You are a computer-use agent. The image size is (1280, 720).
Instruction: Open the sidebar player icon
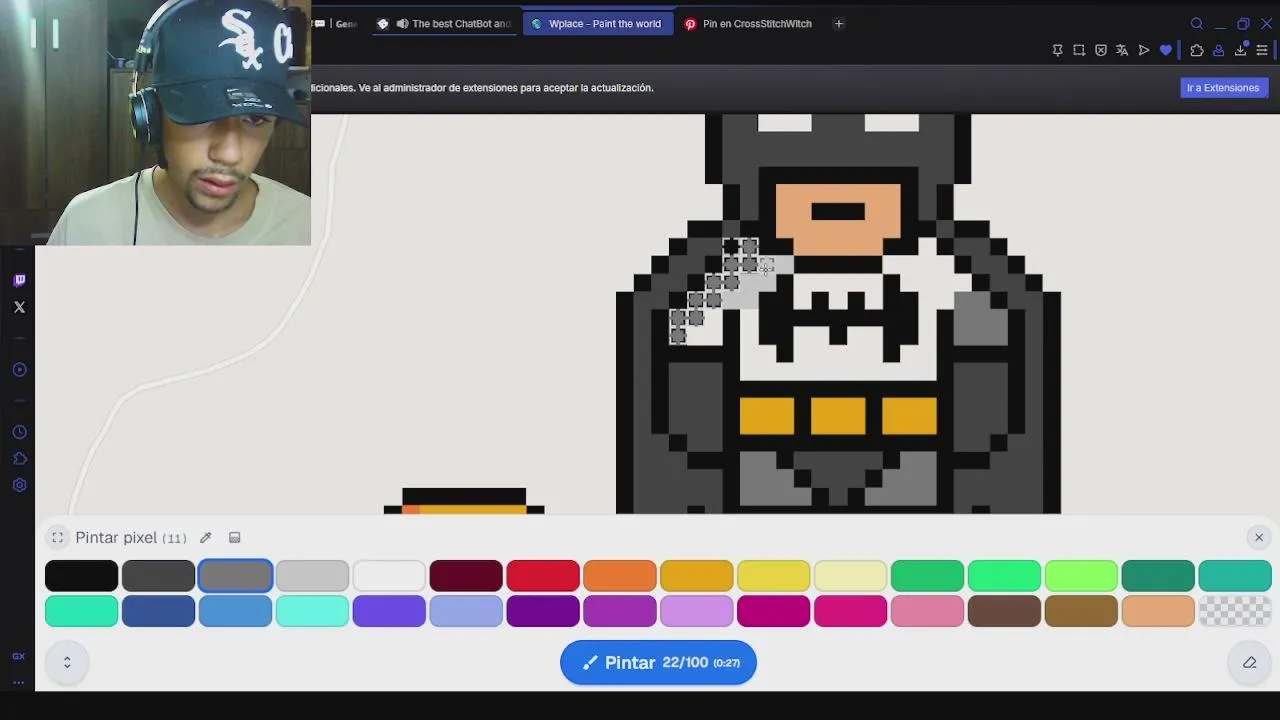pyautogui.click(x=19, y=370)
